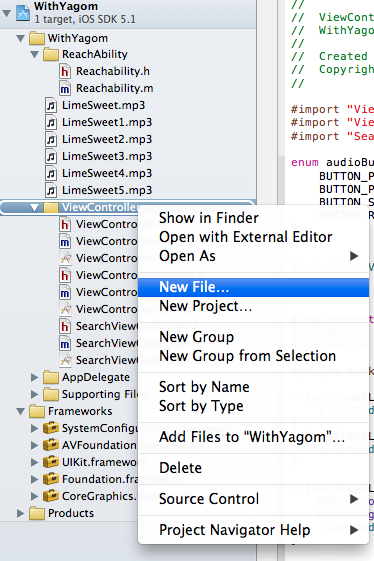Open the Project Navigator Help submenu
Viewport: 374px width, 561px height.
point(253,530)
